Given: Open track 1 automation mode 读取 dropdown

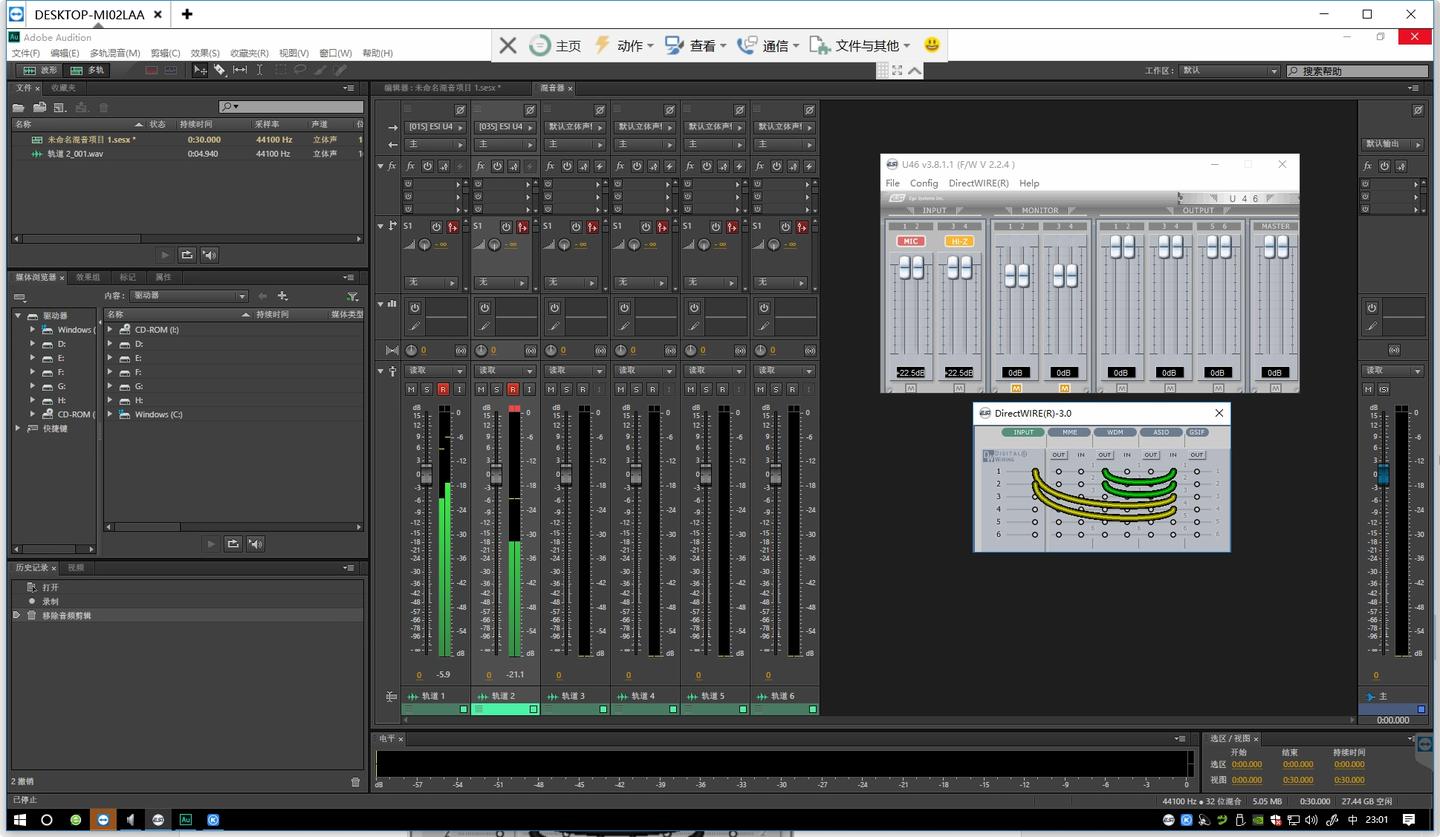Looking at the screenshot, I should pyautogui.click(x=435, y=370).
